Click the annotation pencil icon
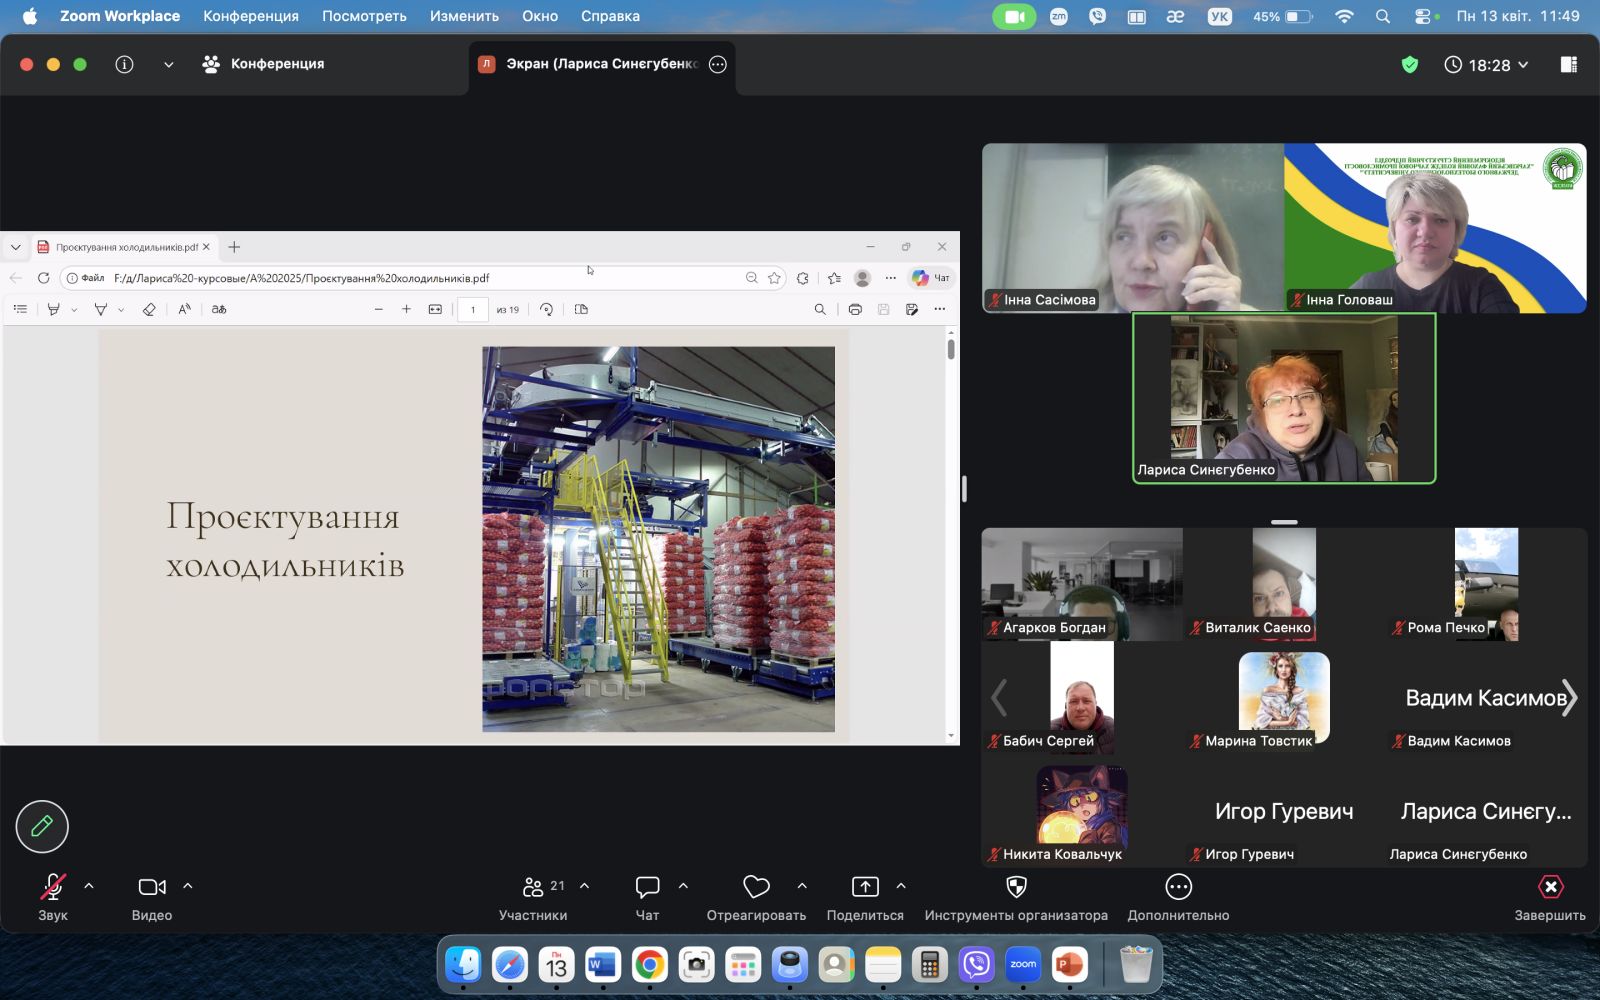This screenshot has height=1000, width=1600. [42, 826]
